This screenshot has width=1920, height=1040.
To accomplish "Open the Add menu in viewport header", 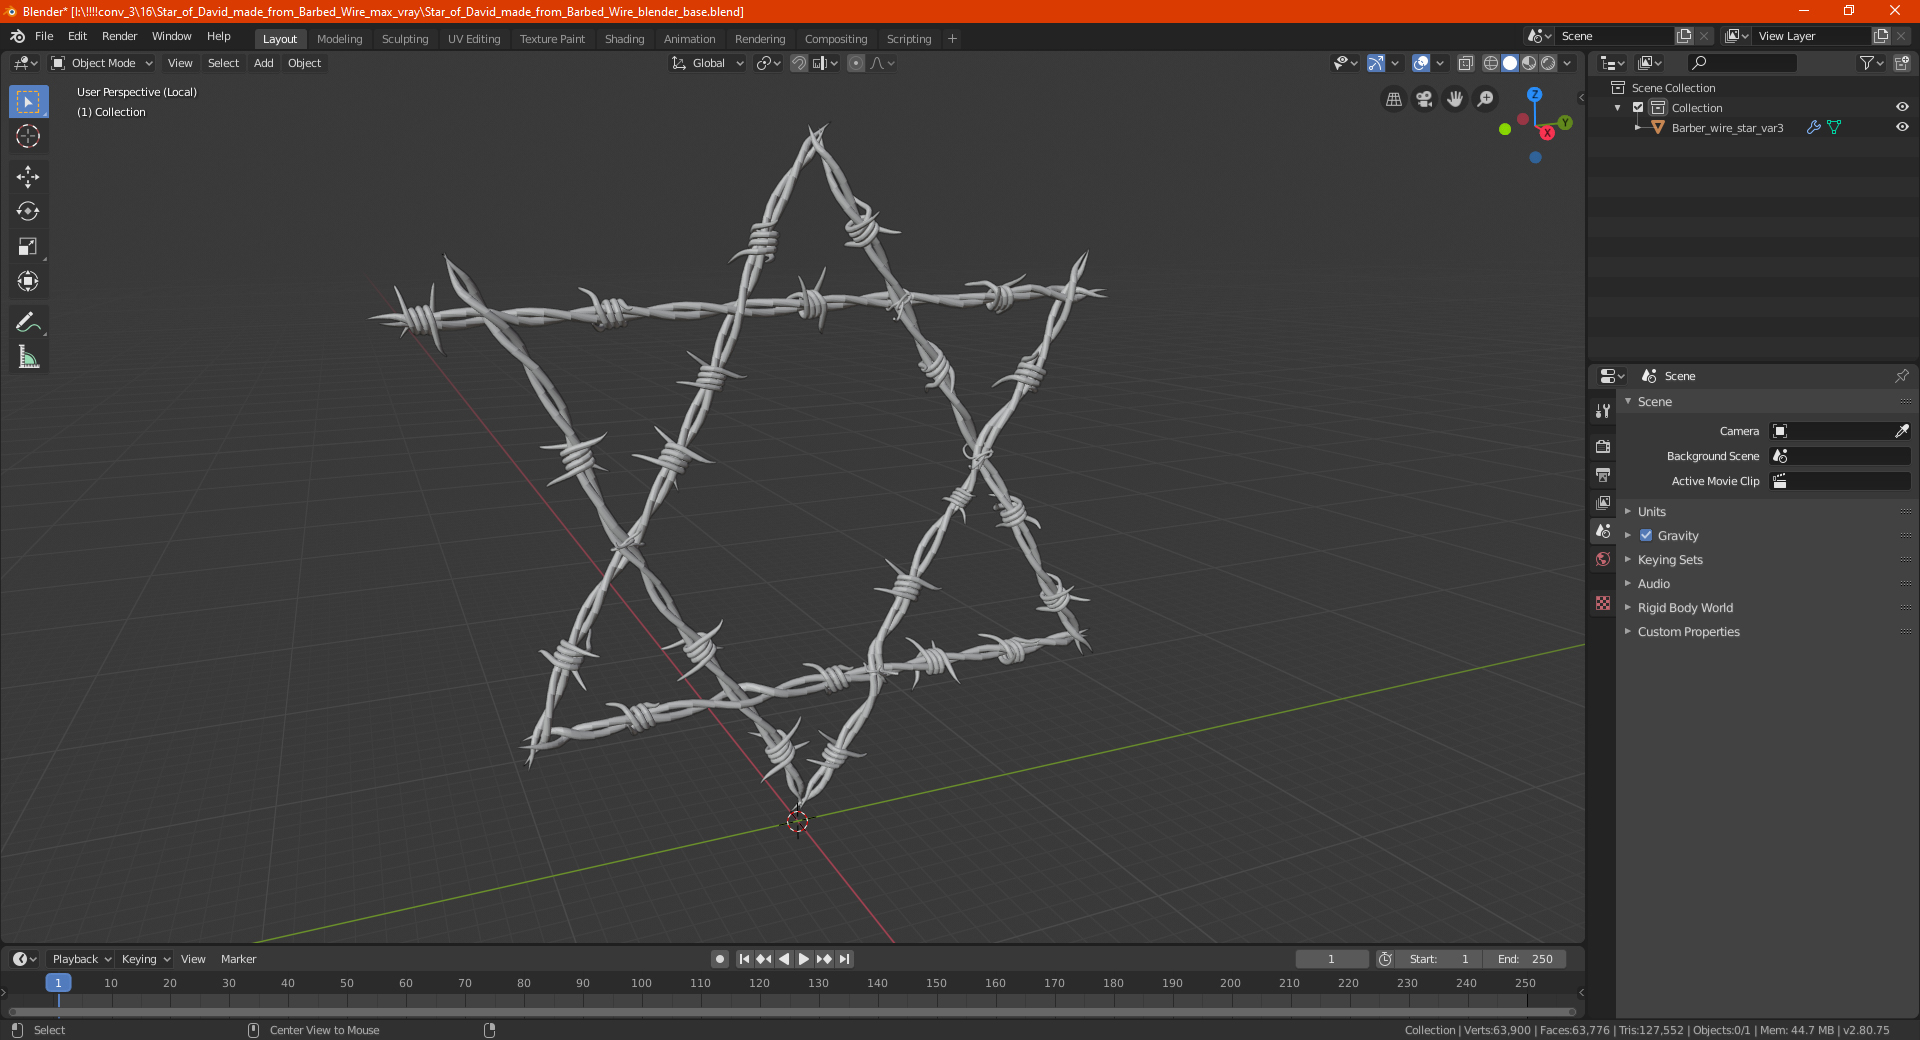I will click(263, 63).
